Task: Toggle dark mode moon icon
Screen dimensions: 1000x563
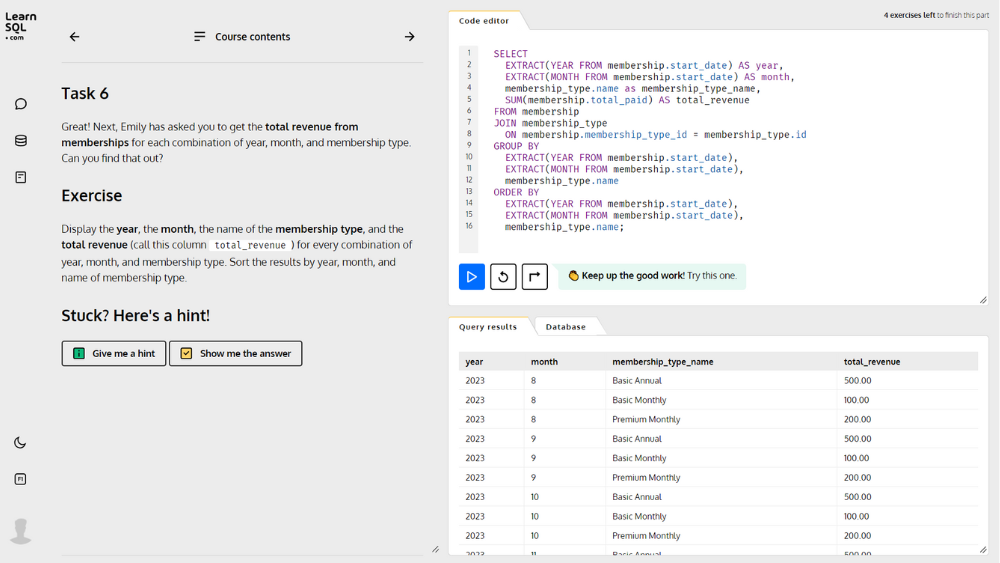Action: (x=20, y=442)
